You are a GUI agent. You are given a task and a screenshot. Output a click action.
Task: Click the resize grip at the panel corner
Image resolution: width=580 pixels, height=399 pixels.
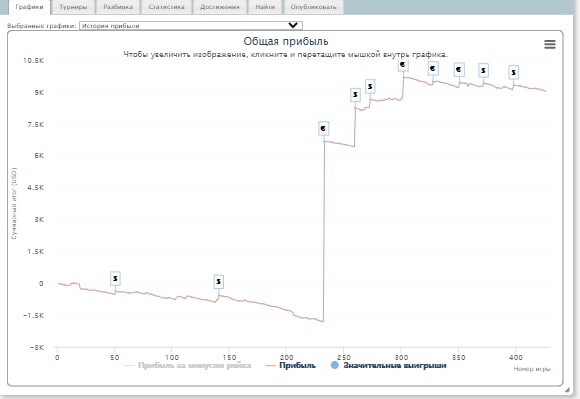click(567, 389)
